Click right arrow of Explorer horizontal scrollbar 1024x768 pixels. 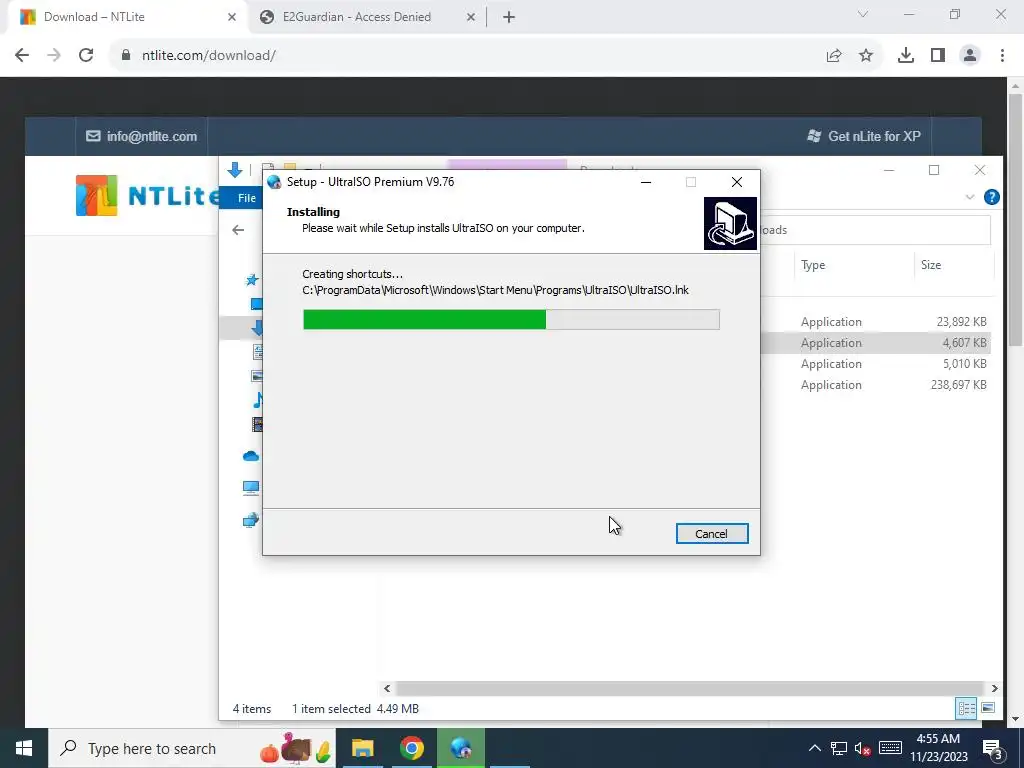coord(994,688)
